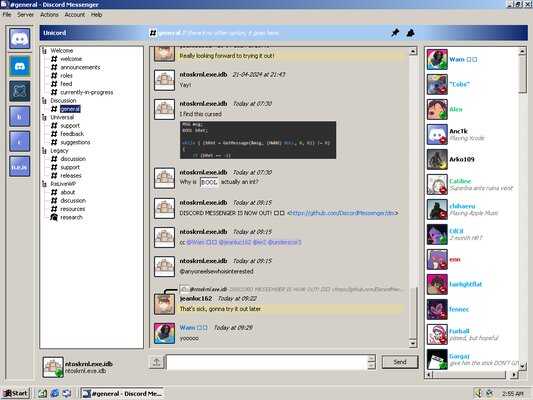
Task: Open the DiscordMessenger GitHub link
Action: click(x=341, y=213)
